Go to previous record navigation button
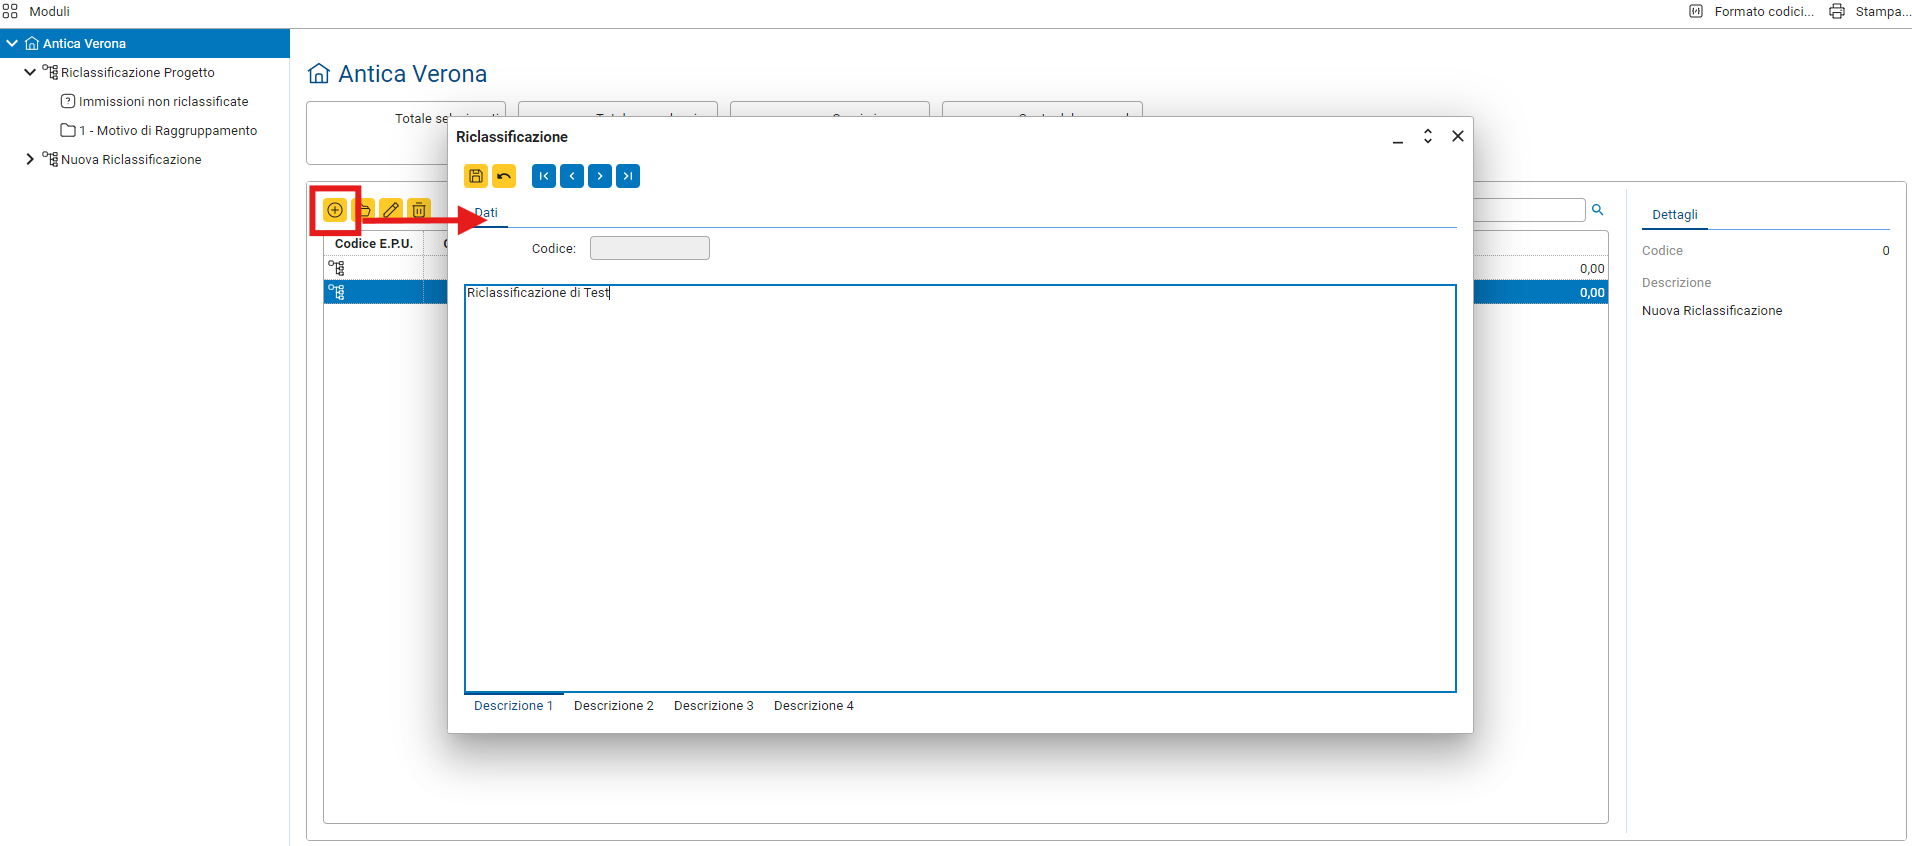This screenshot has height=846, width=1912. tap(572, 176)
